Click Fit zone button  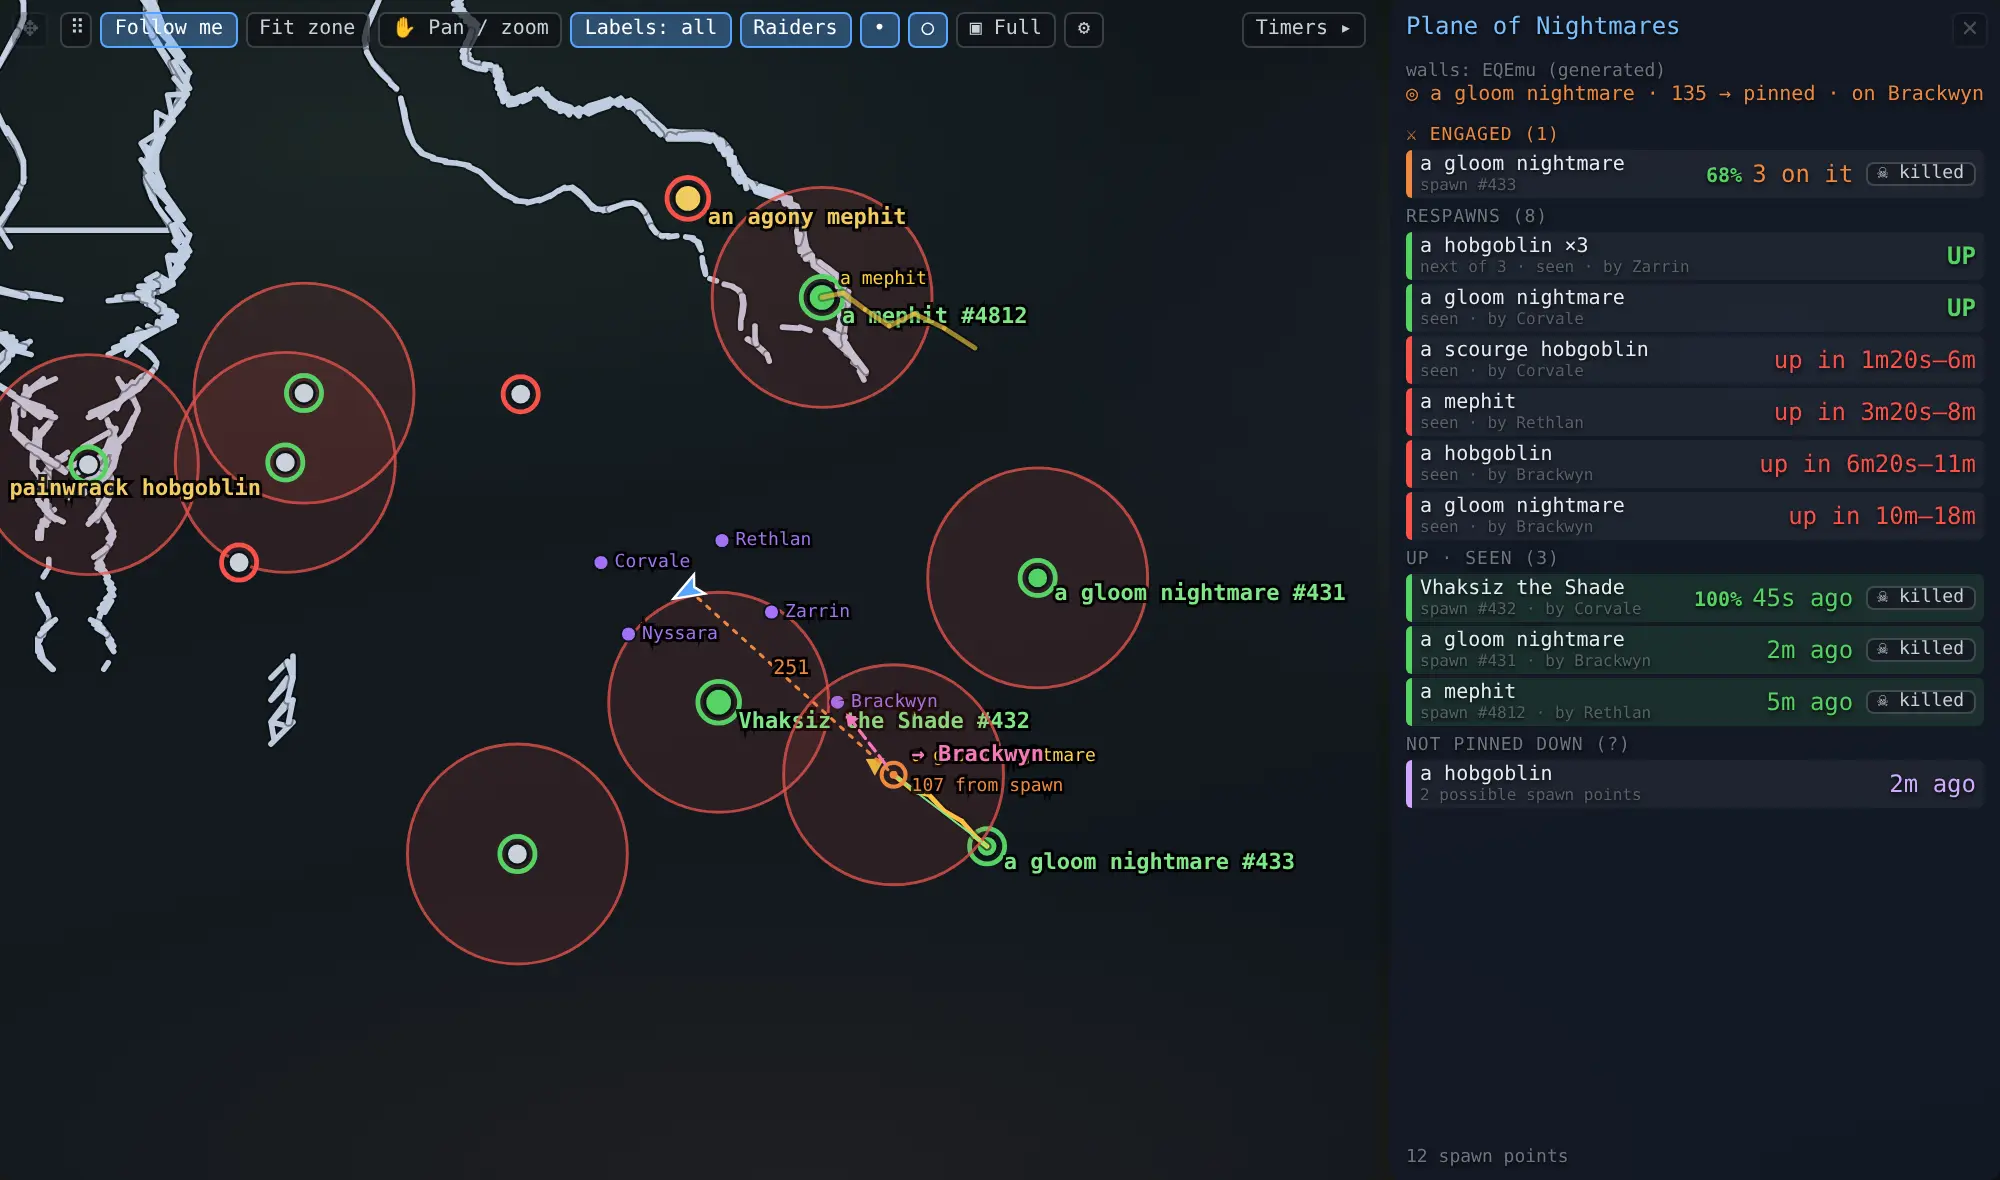pos(306,28)
